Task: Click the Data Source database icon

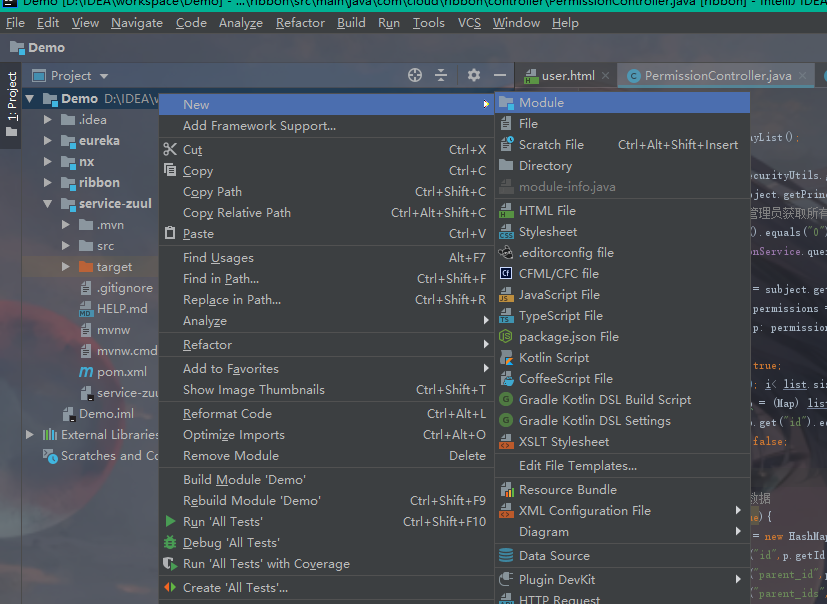Action: (506, 555)
